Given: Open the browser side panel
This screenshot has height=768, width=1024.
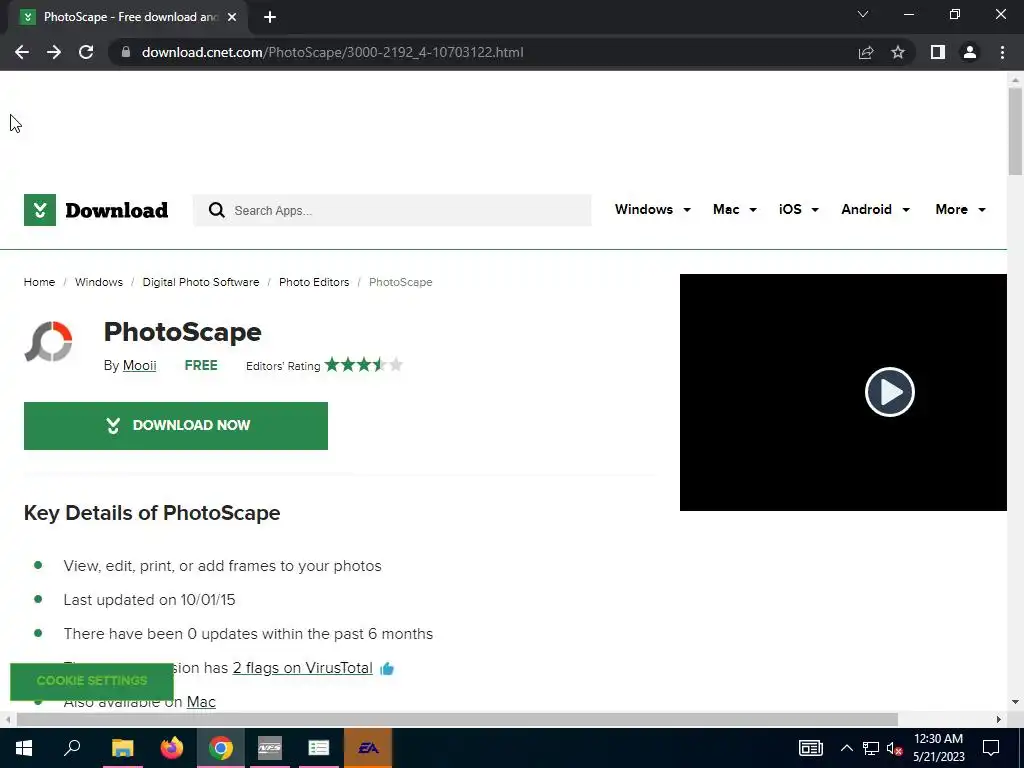Looking at the screenshot, I should pyautogui.click(x=938, y=52).
